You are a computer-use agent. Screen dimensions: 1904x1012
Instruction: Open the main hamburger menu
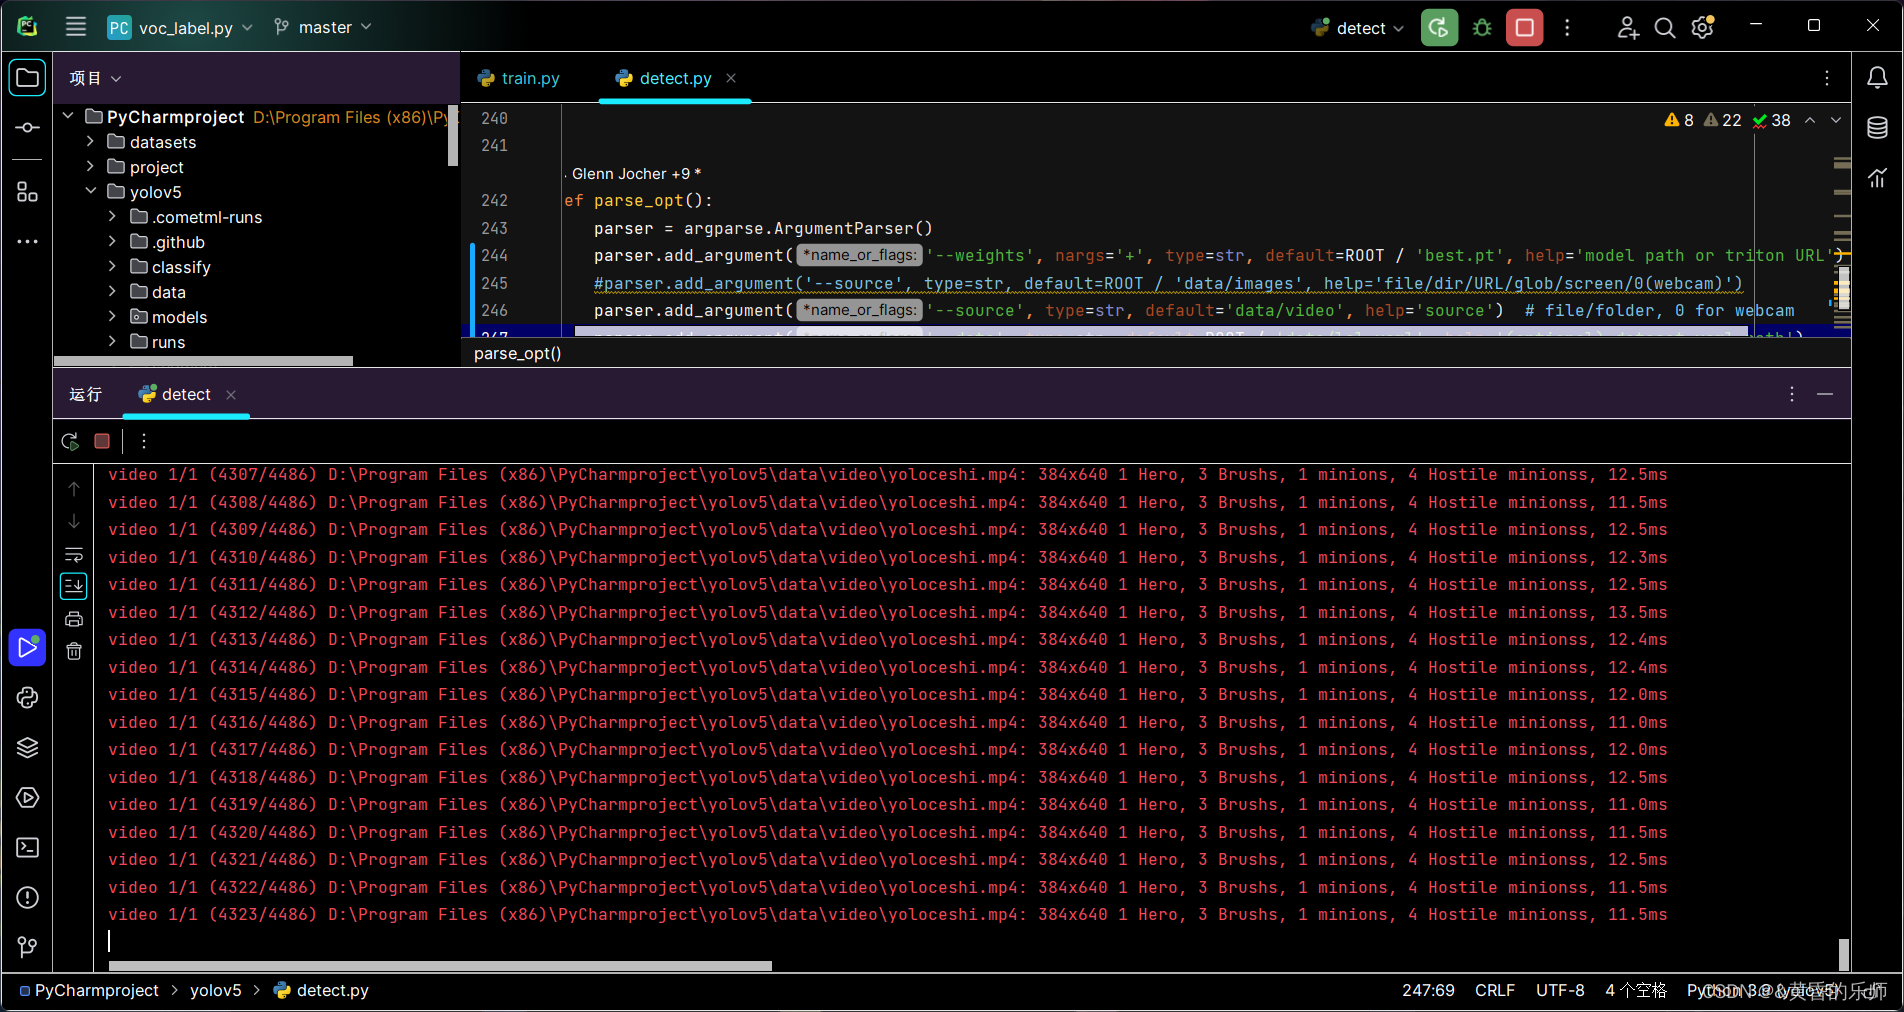[75, 27]
